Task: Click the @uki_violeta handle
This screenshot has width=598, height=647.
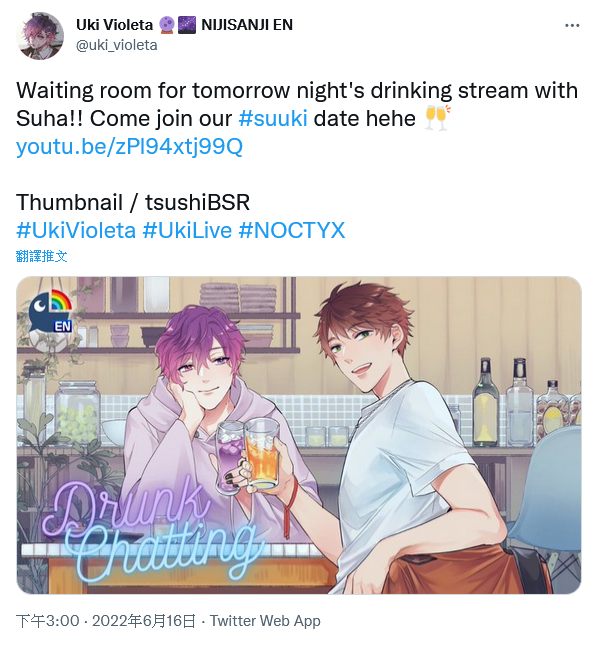Action: tap(116, 45)
